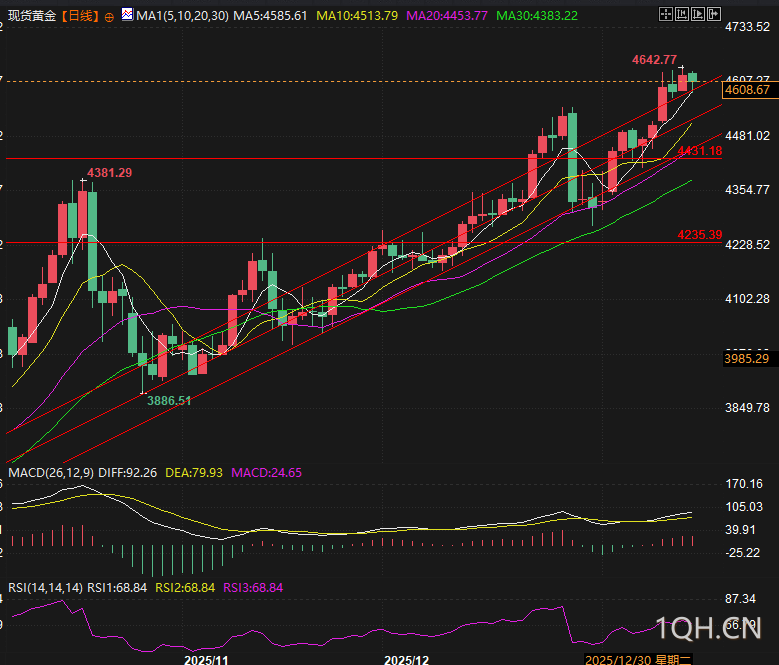Click the jump-to-chart-start icon

pos(682,14)
